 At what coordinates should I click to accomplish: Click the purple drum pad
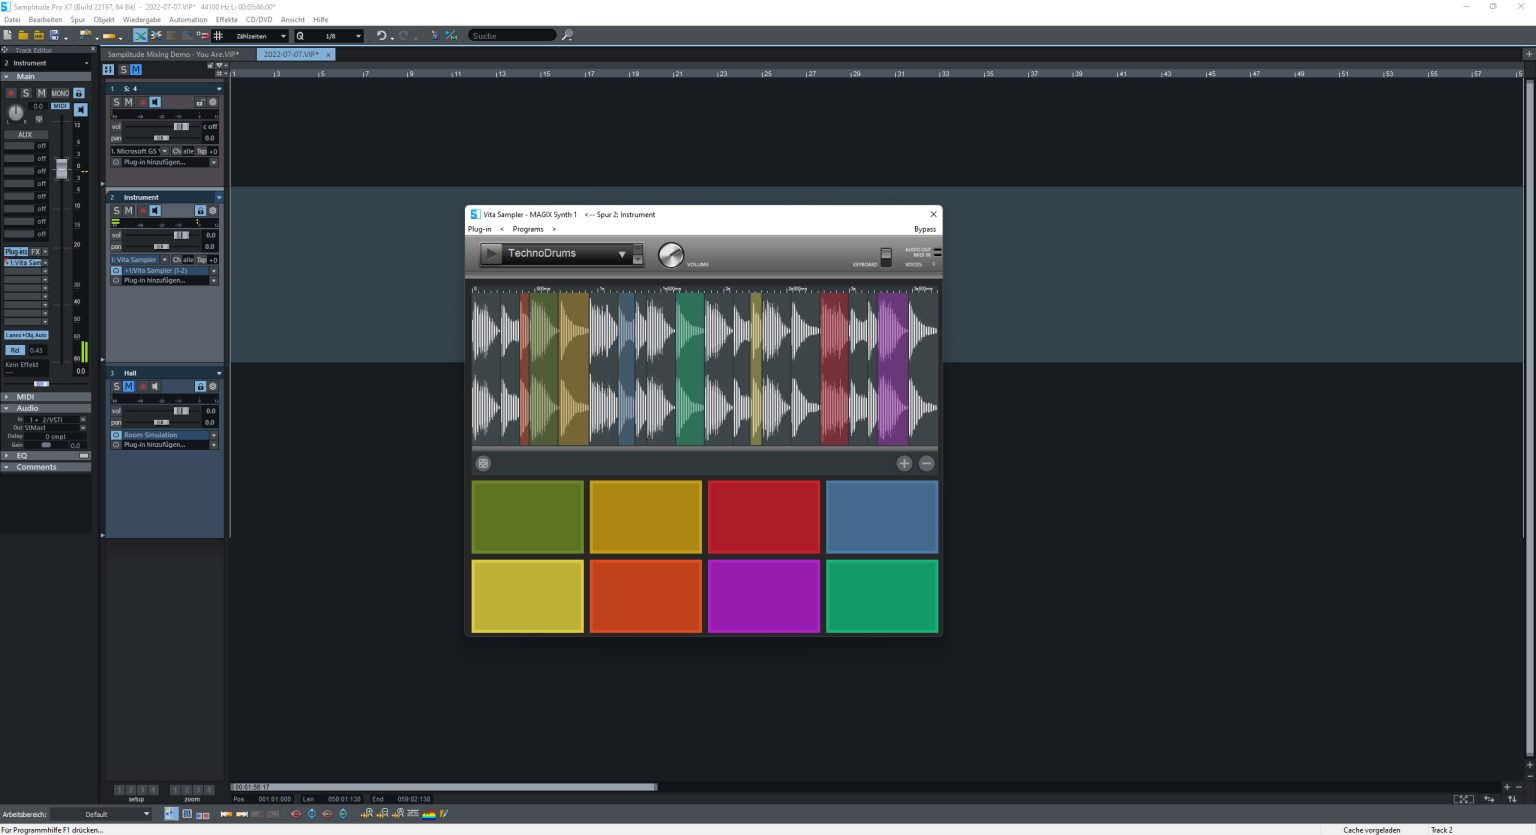(x=763, y=596)
